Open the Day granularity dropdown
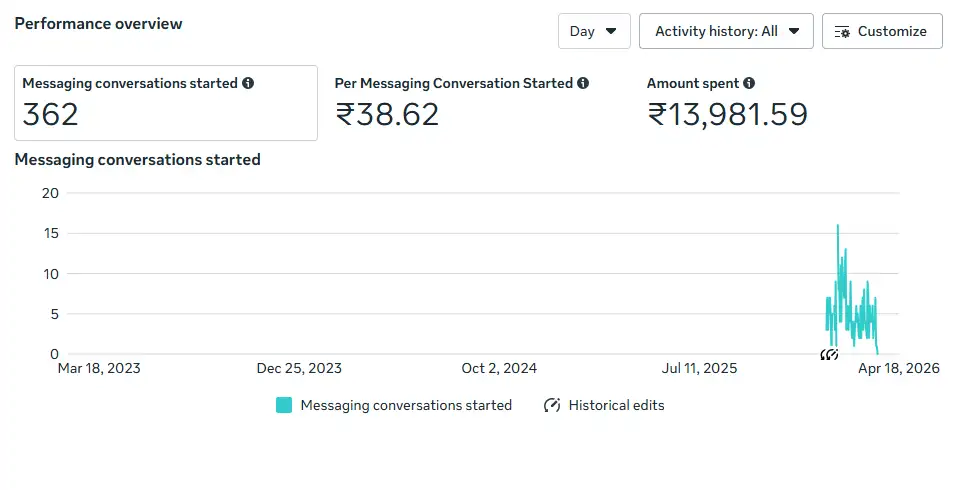Image resolution: width=956 pixels, height=490 pixels. click(x=594, y=31)
